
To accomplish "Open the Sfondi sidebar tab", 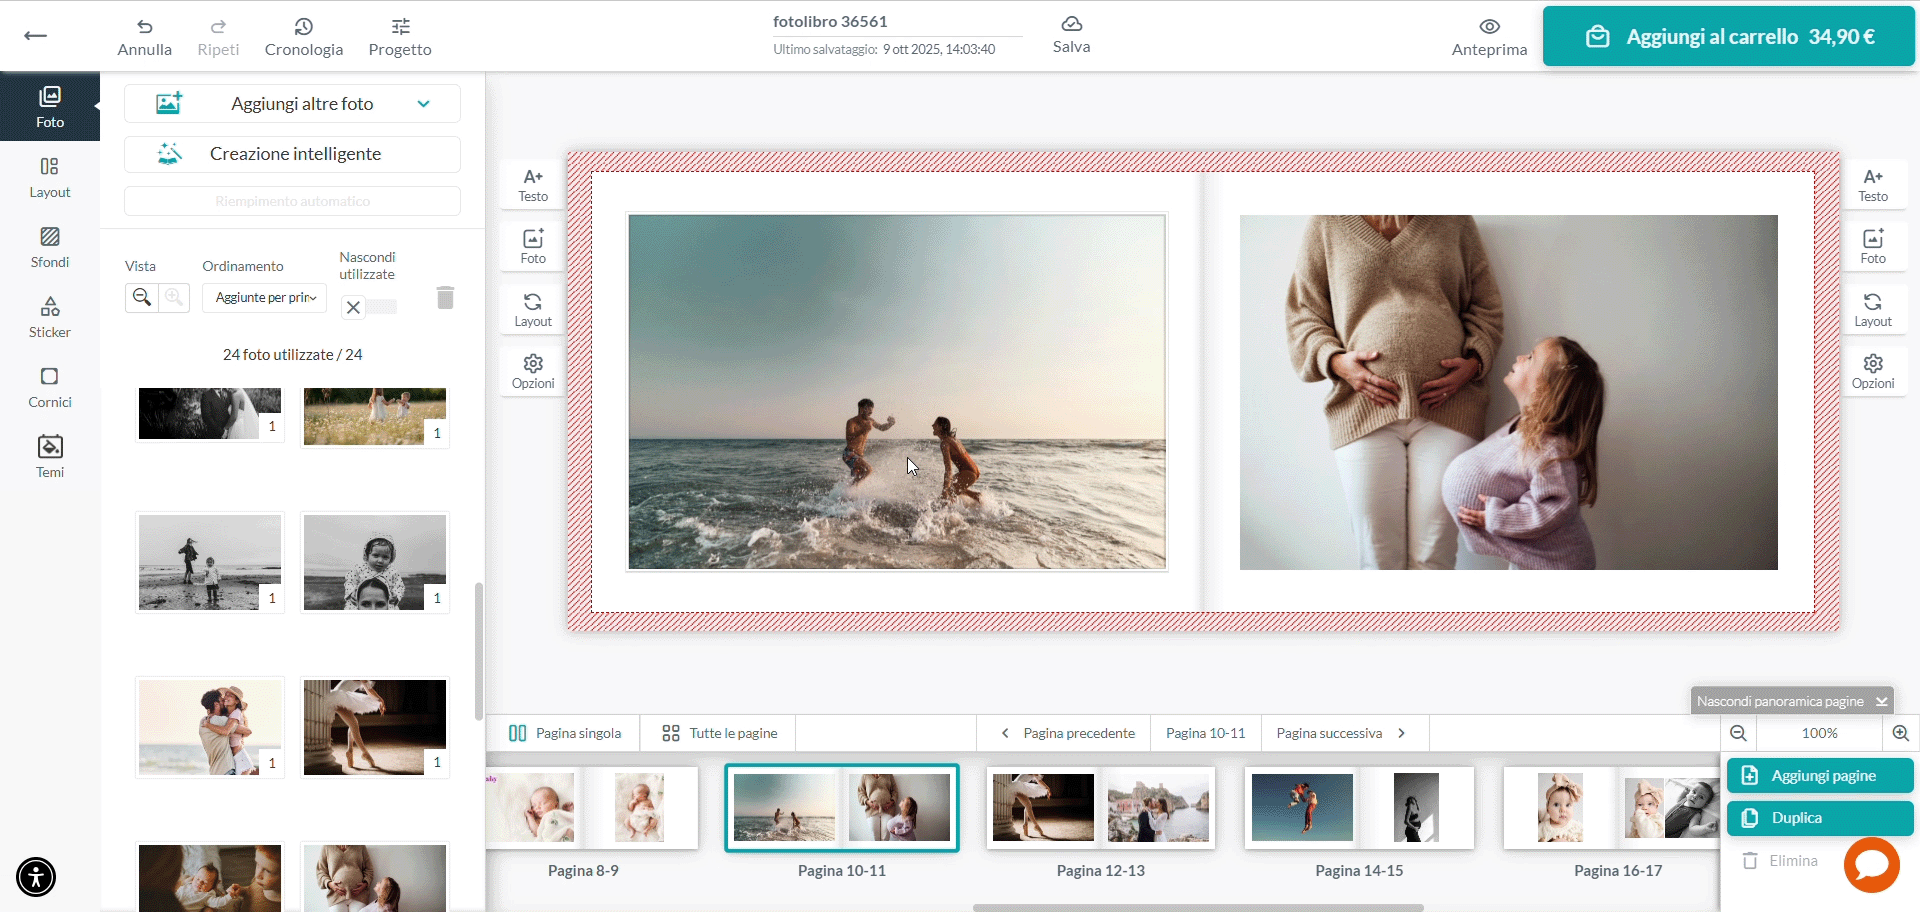I will click(x=50, y=248).
